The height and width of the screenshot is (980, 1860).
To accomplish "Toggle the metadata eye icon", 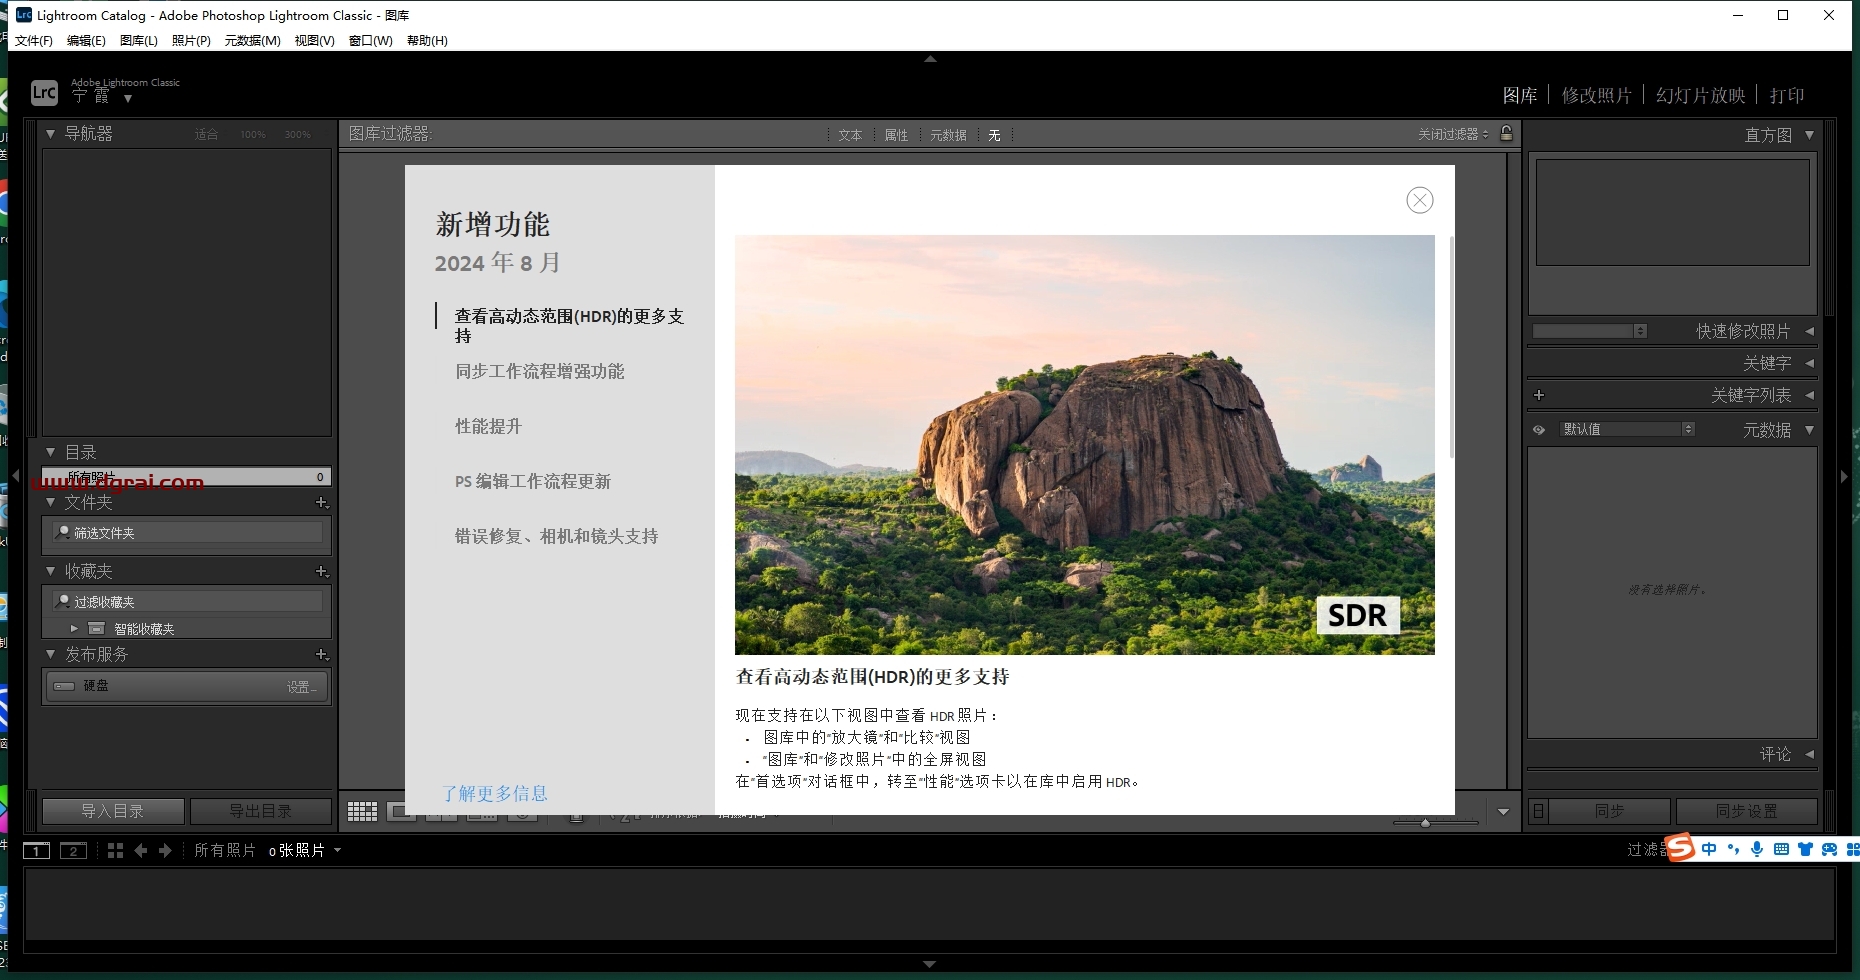I will (x=1539, y=430).
